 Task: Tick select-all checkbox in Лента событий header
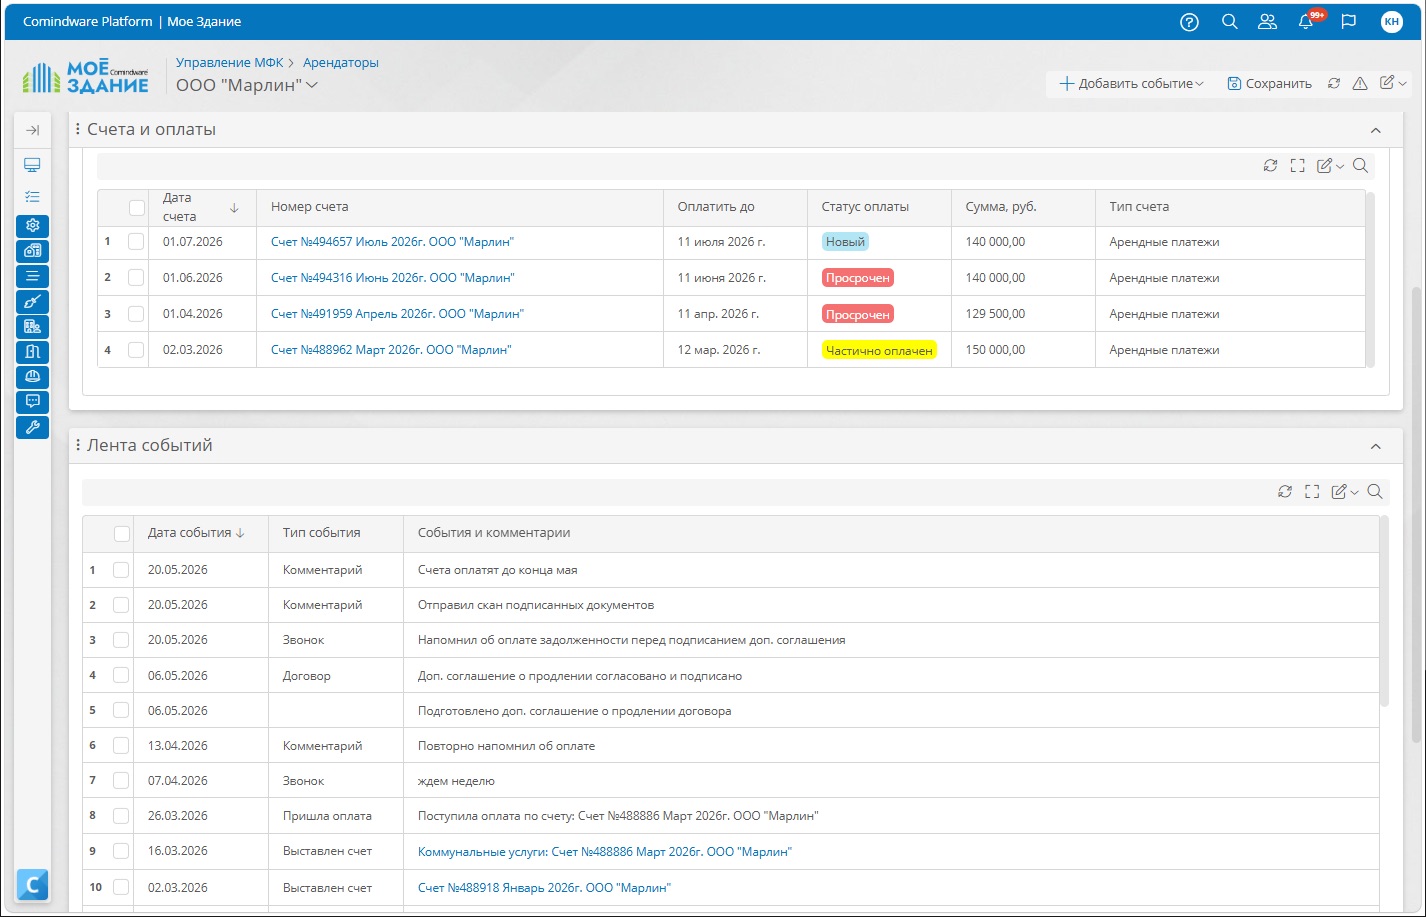coord(122,534)
